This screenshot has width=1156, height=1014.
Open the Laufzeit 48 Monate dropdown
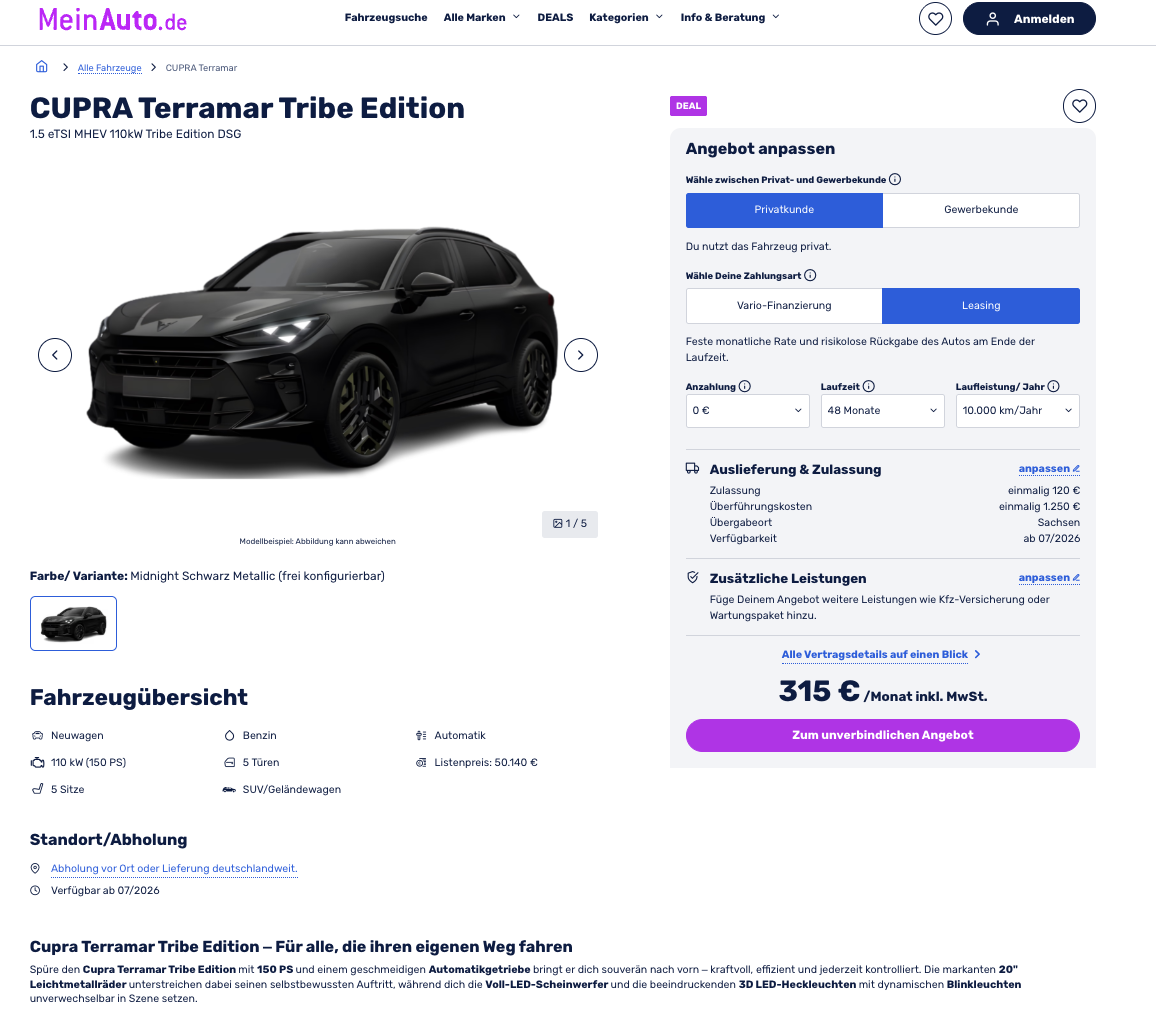pyautogui.click(x=882, y=411)
